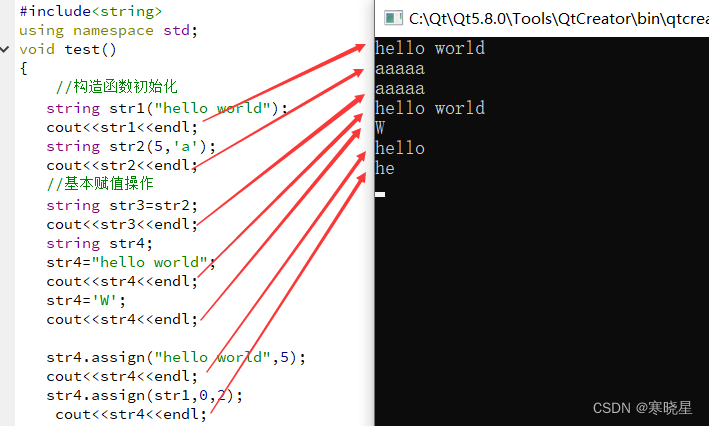Click line 'str4.assign("hello world",5);'
This screenshot has height=426, width=709.
(176, 358)
